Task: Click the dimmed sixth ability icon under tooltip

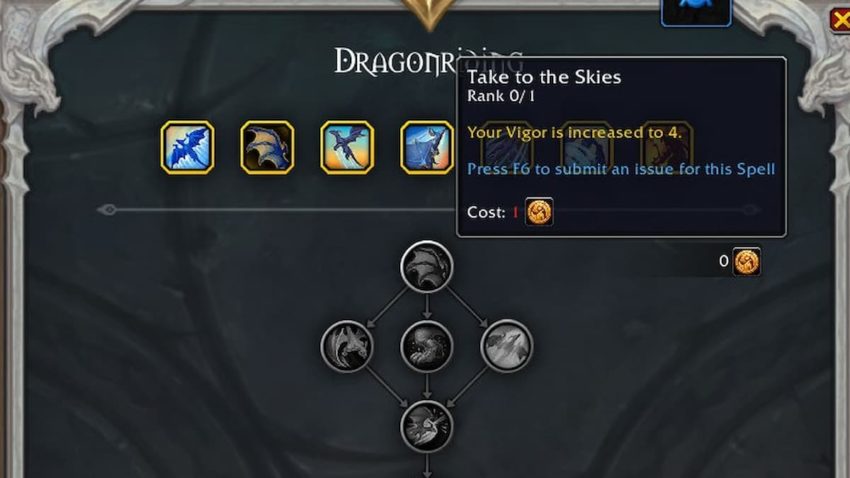Action: [587, 147]
